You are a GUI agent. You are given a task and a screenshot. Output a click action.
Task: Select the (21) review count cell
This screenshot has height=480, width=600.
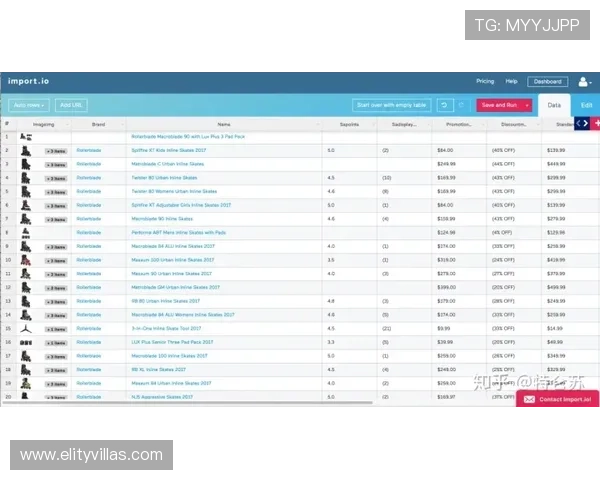tap(386, 328)
